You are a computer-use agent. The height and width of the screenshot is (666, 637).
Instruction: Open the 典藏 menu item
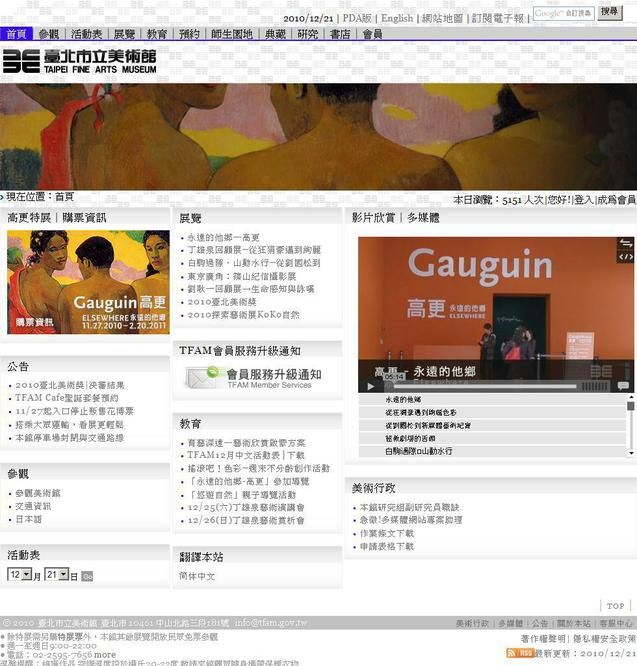tap(275, 34)
